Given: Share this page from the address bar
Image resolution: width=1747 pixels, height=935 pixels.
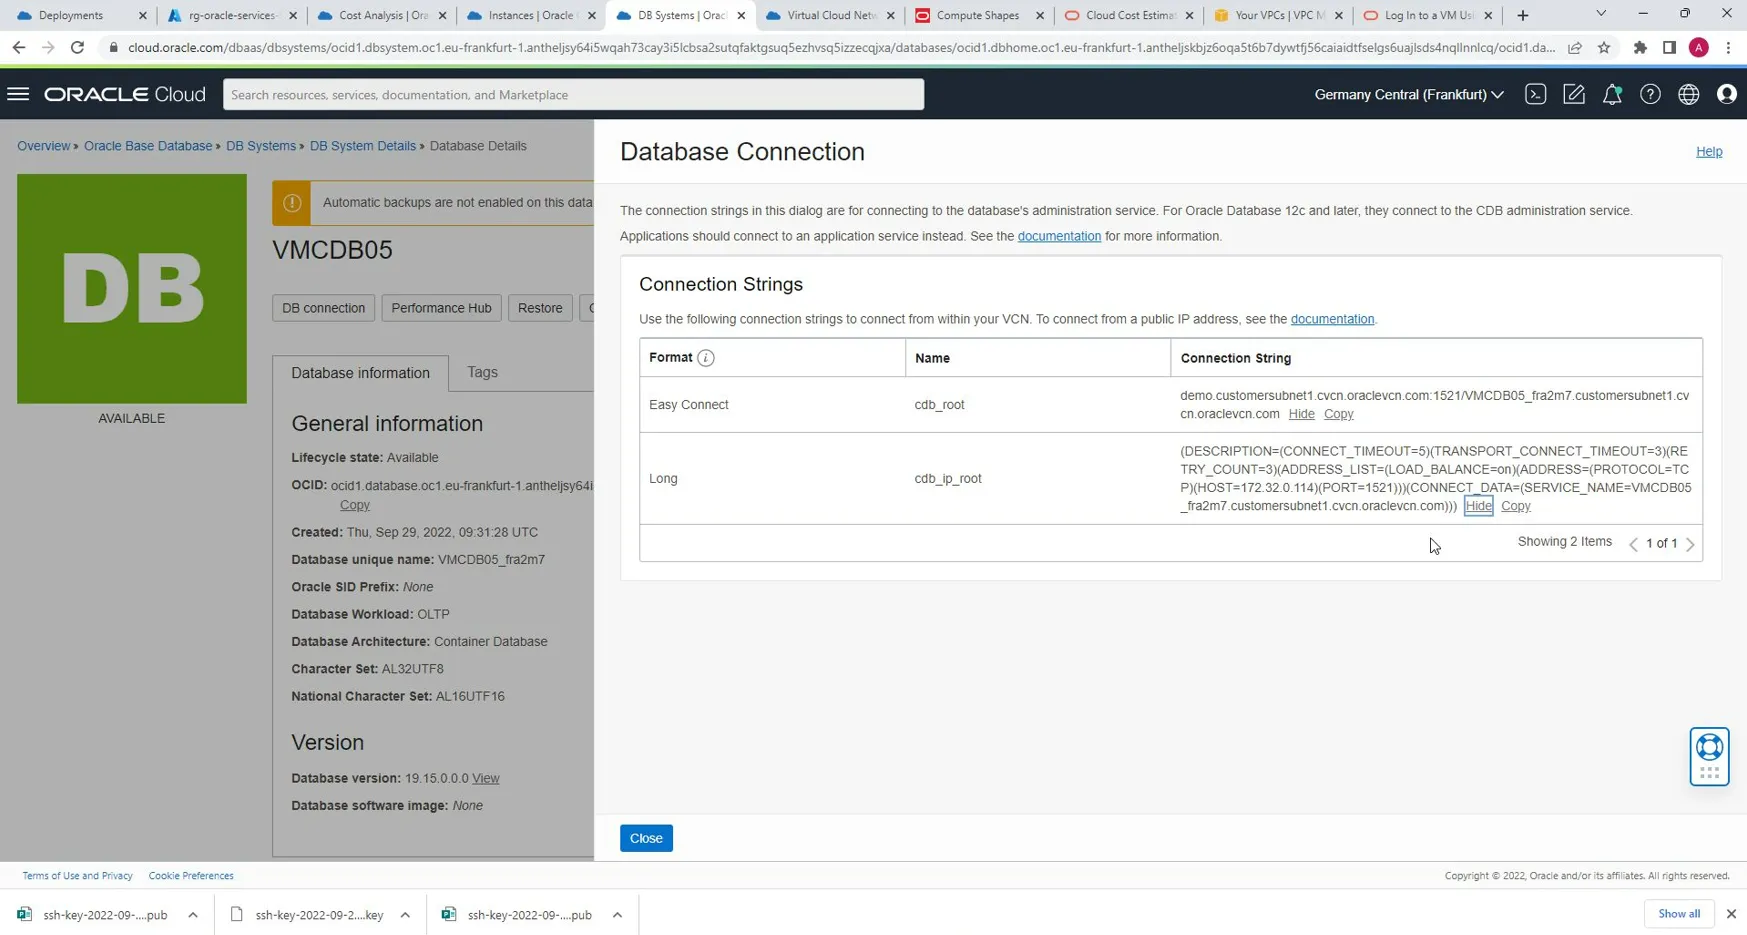Looking at the screenshot, I should pos(1575,48).
